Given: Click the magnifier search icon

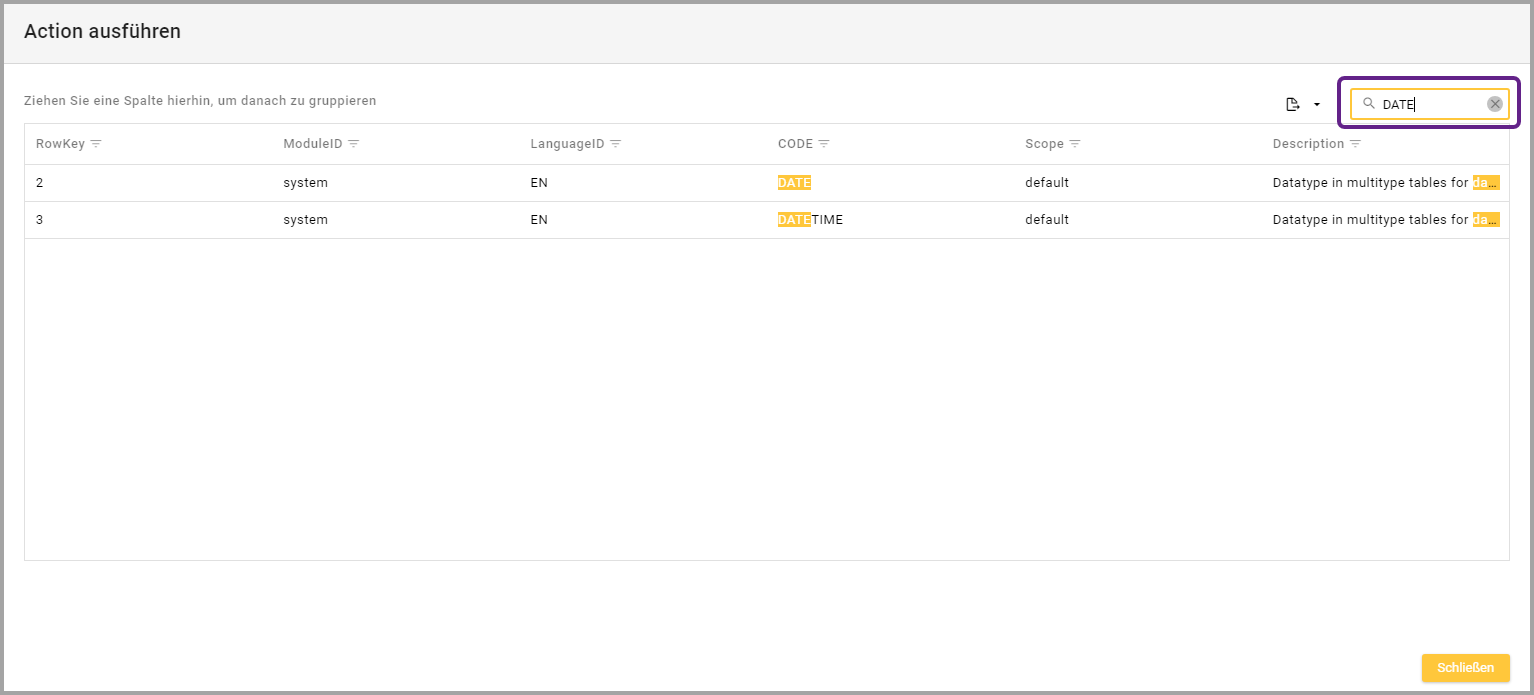Looking at the screenshot, I should (x=1369, y=103).
